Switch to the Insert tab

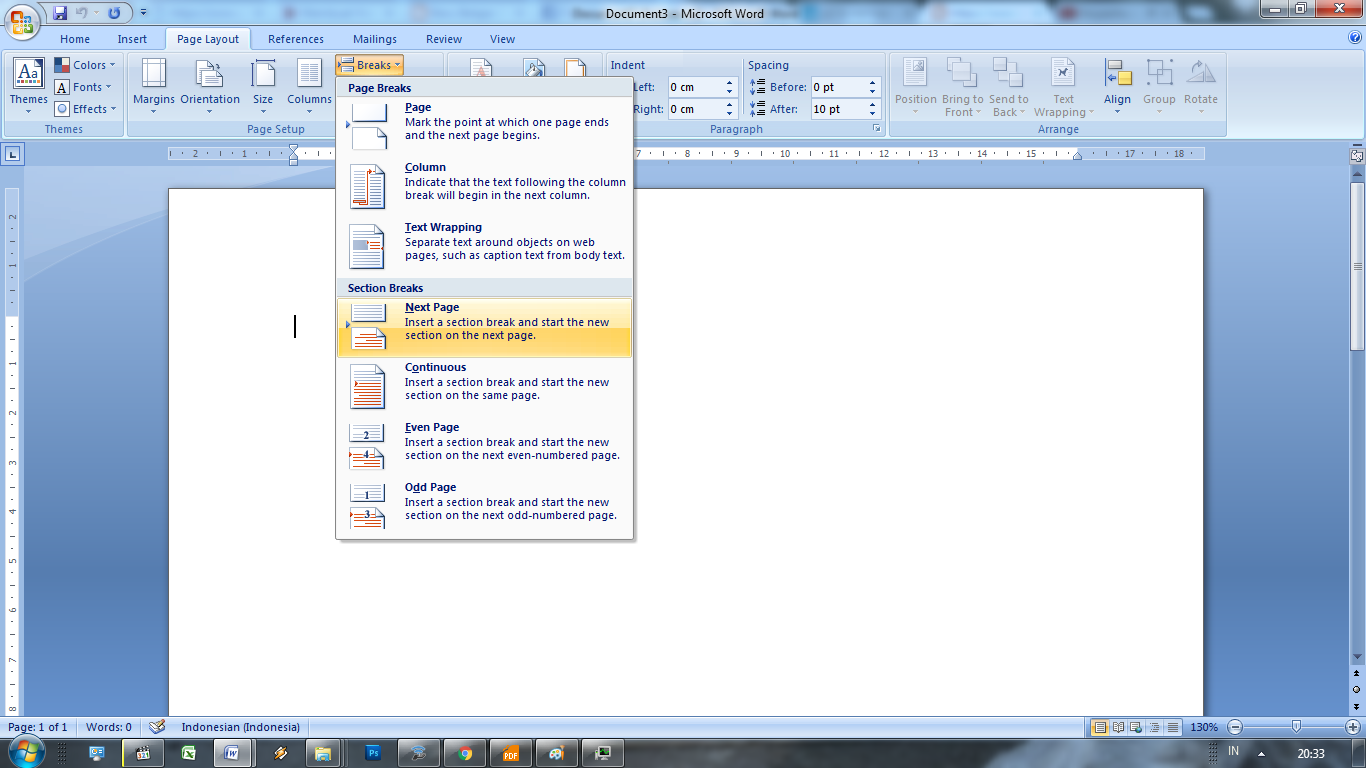point(132,39)
